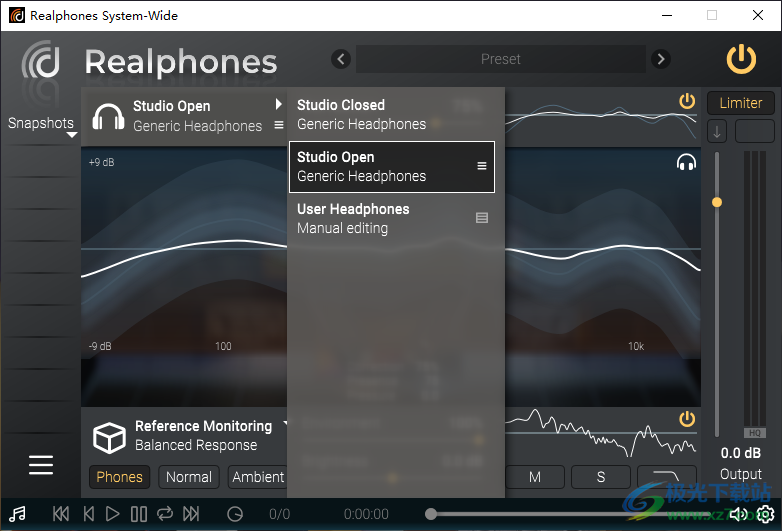Select highlighted Studio Open list entry

point(392,167)
